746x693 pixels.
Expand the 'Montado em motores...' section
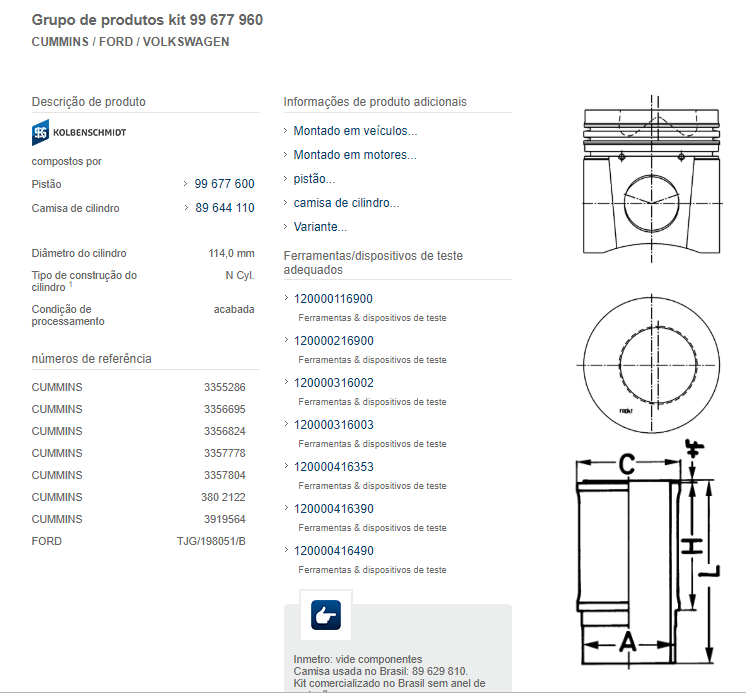pyautogui.click(x=355, y=155)
